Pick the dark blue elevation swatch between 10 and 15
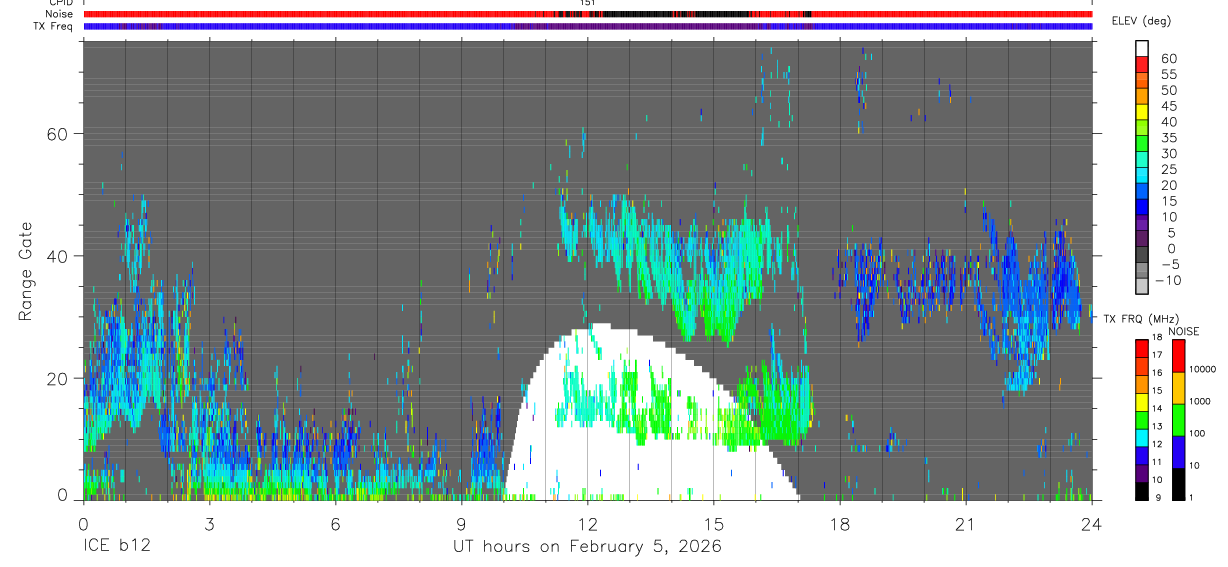The width and height of the screenshot is (1228, 567). coord(1142,208)
